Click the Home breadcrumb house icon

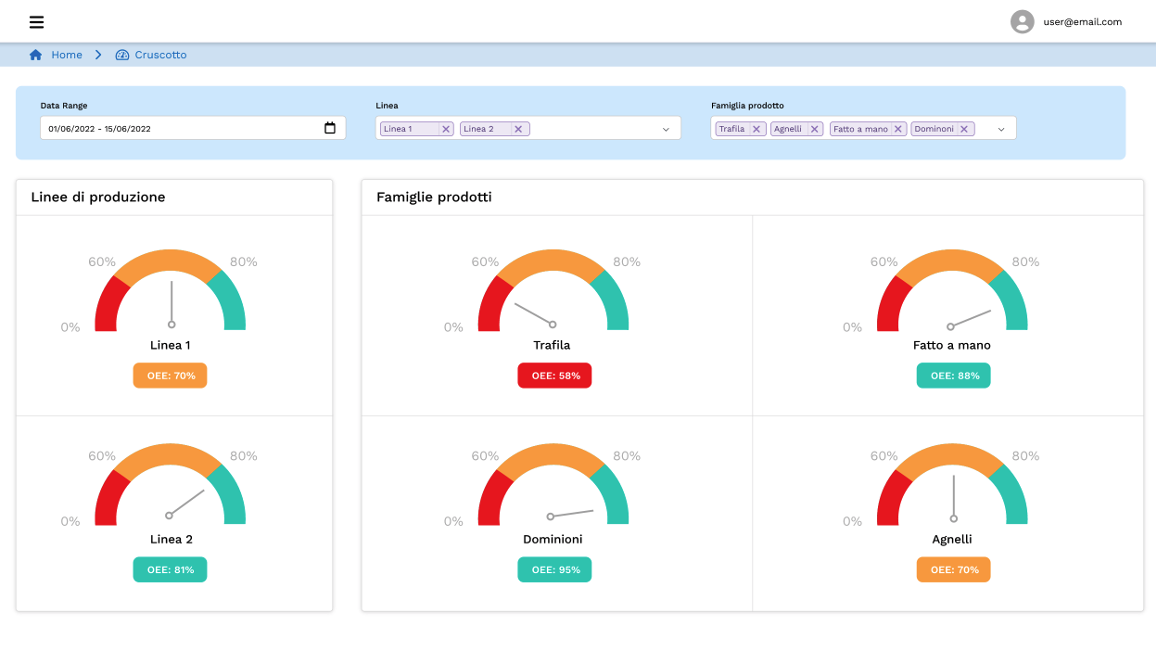click(x=36, y=55)
